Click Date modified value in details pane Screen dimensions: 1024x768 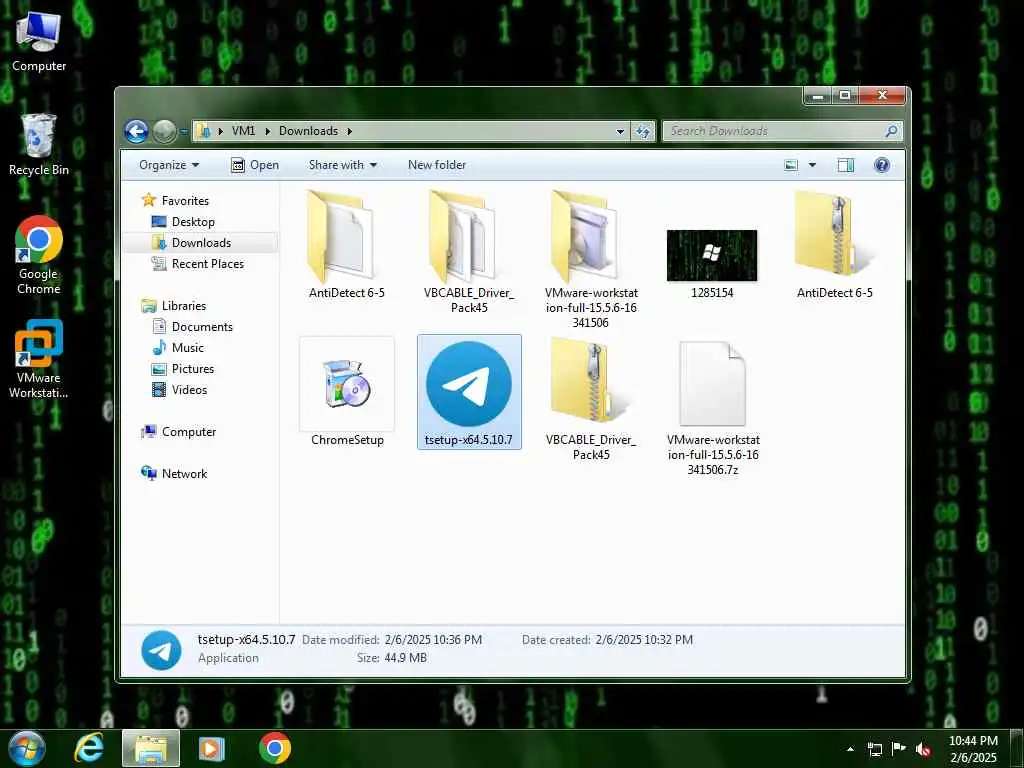tap(433, 641)
